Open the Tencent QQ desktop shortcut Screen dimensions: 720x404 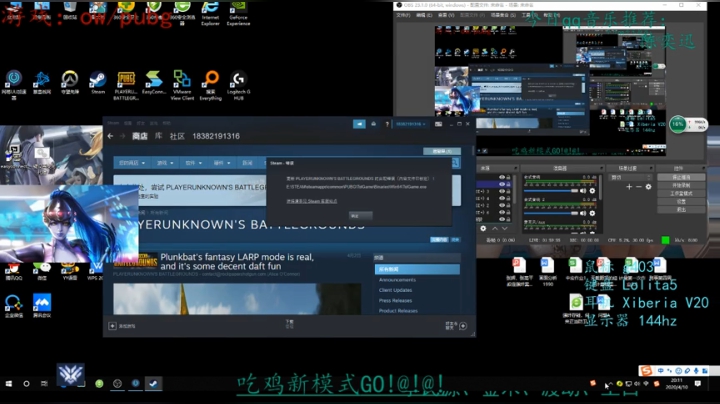[14, 271]
